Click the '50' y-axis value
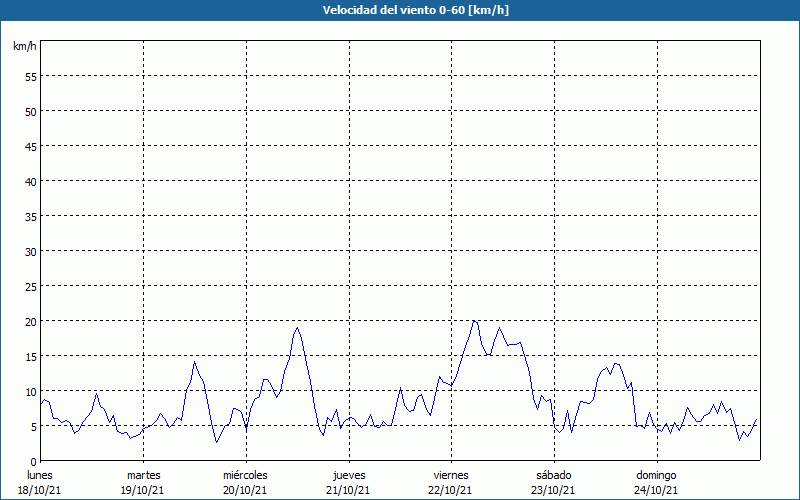Viewport: 800px width, 500px height. click(x=31, y=112)
